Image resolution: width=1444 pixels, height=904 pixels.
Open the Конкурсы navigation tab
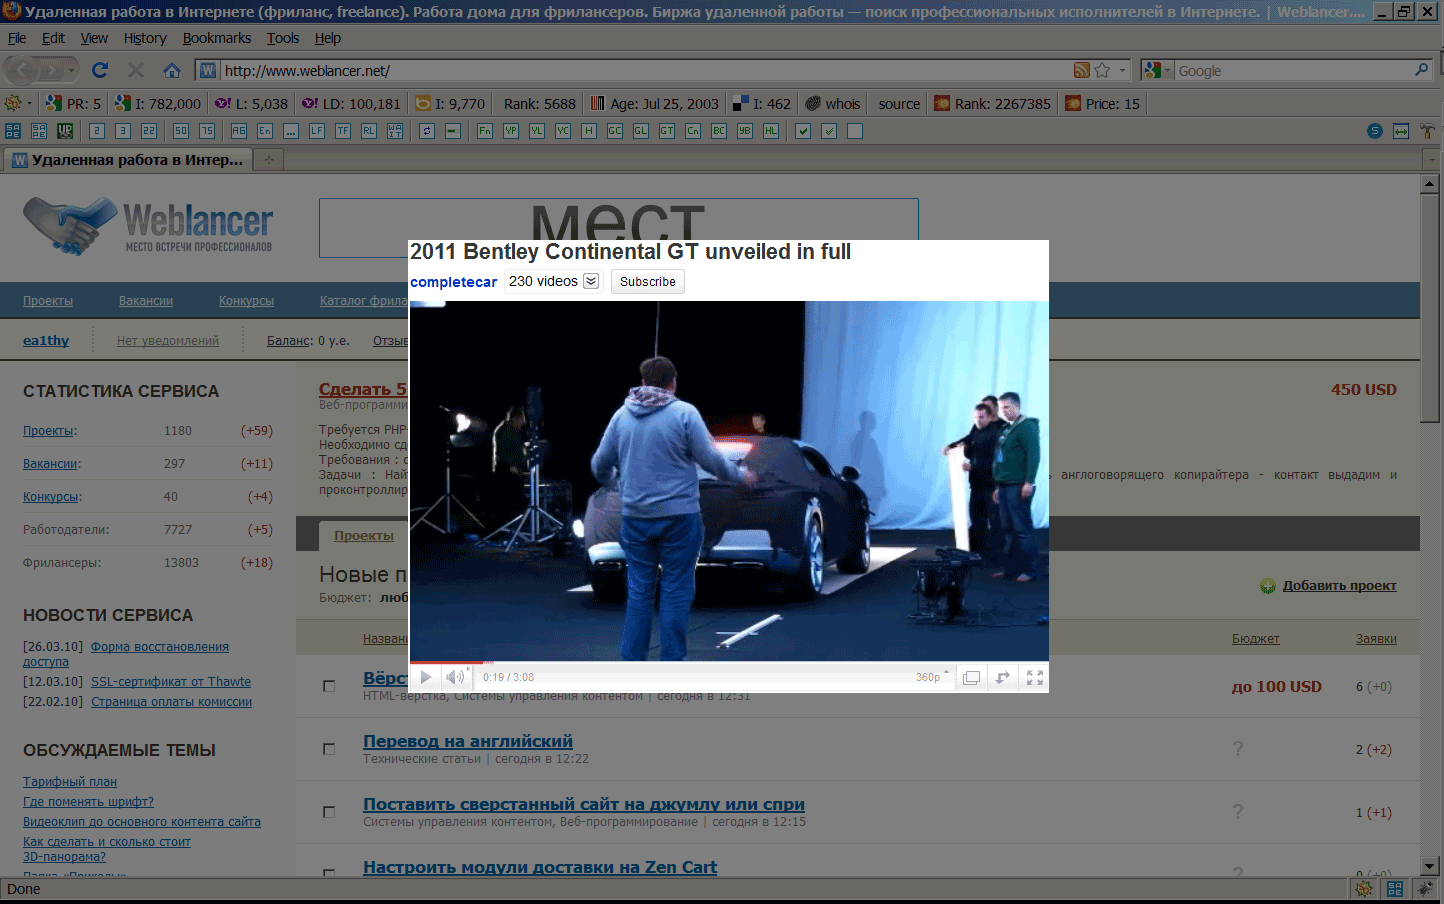[x=246, y=301]
